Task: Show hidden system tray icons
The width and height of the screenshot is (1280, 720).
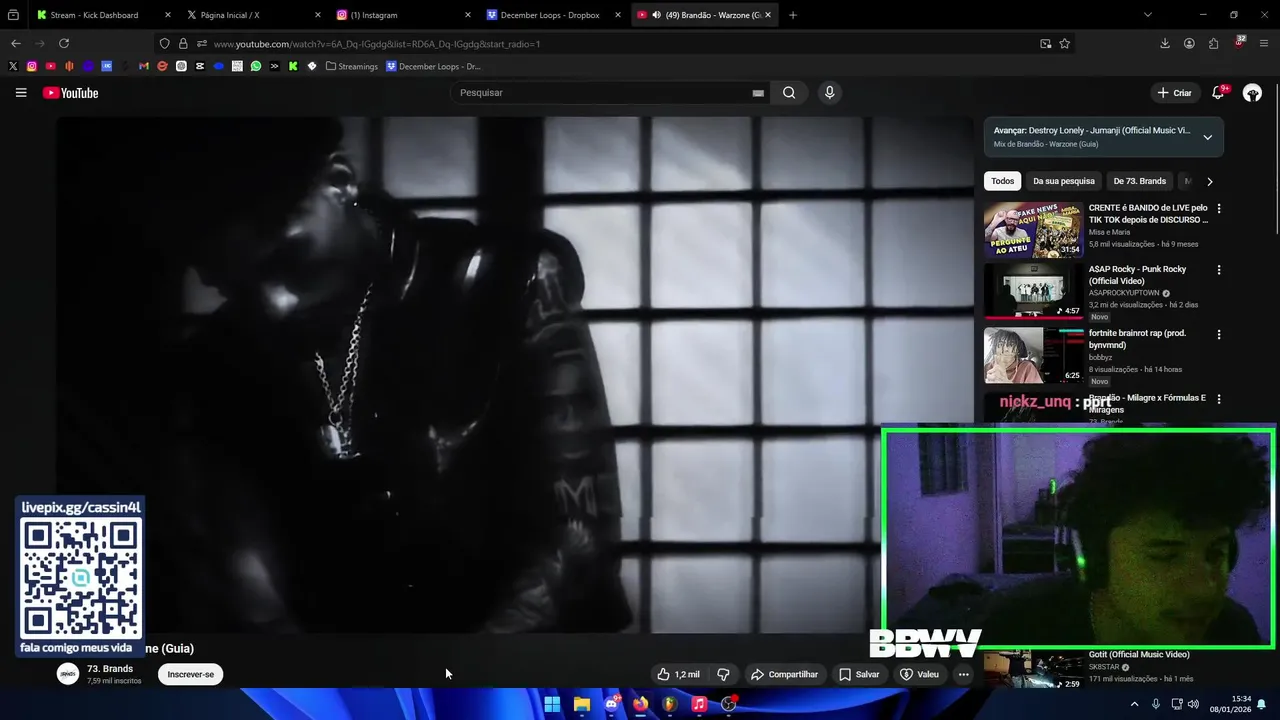Action: (x=1134, y=704)
